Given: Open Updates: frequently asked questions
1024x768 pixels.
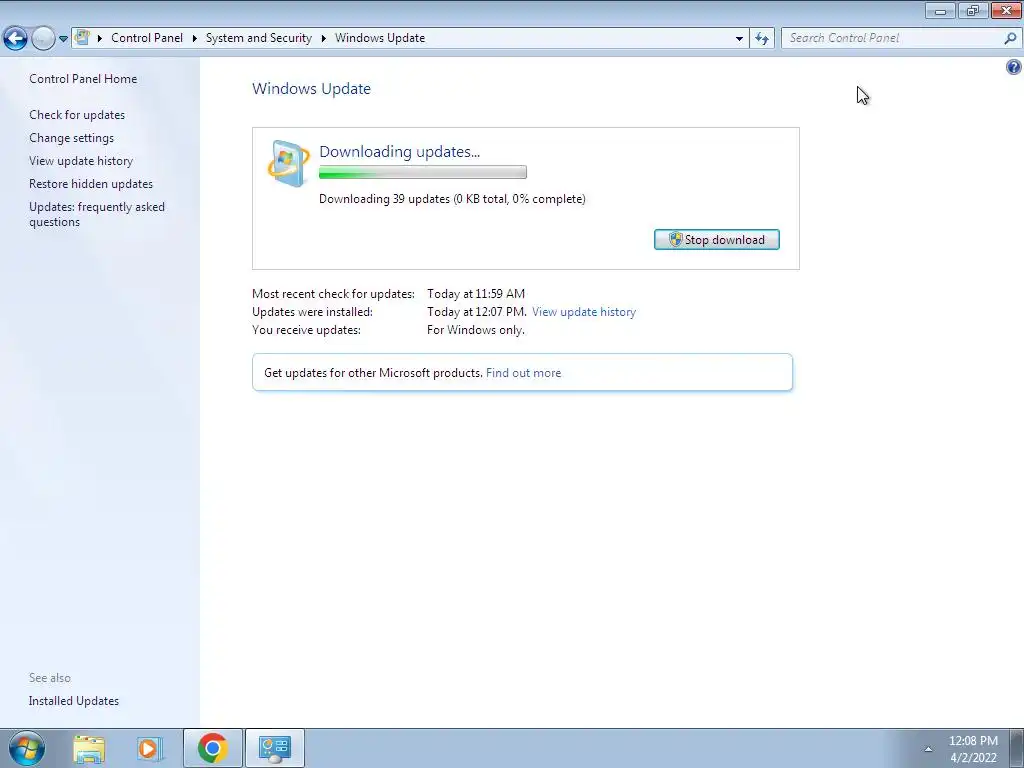Looking at the screenshot, I should [97, 214].
